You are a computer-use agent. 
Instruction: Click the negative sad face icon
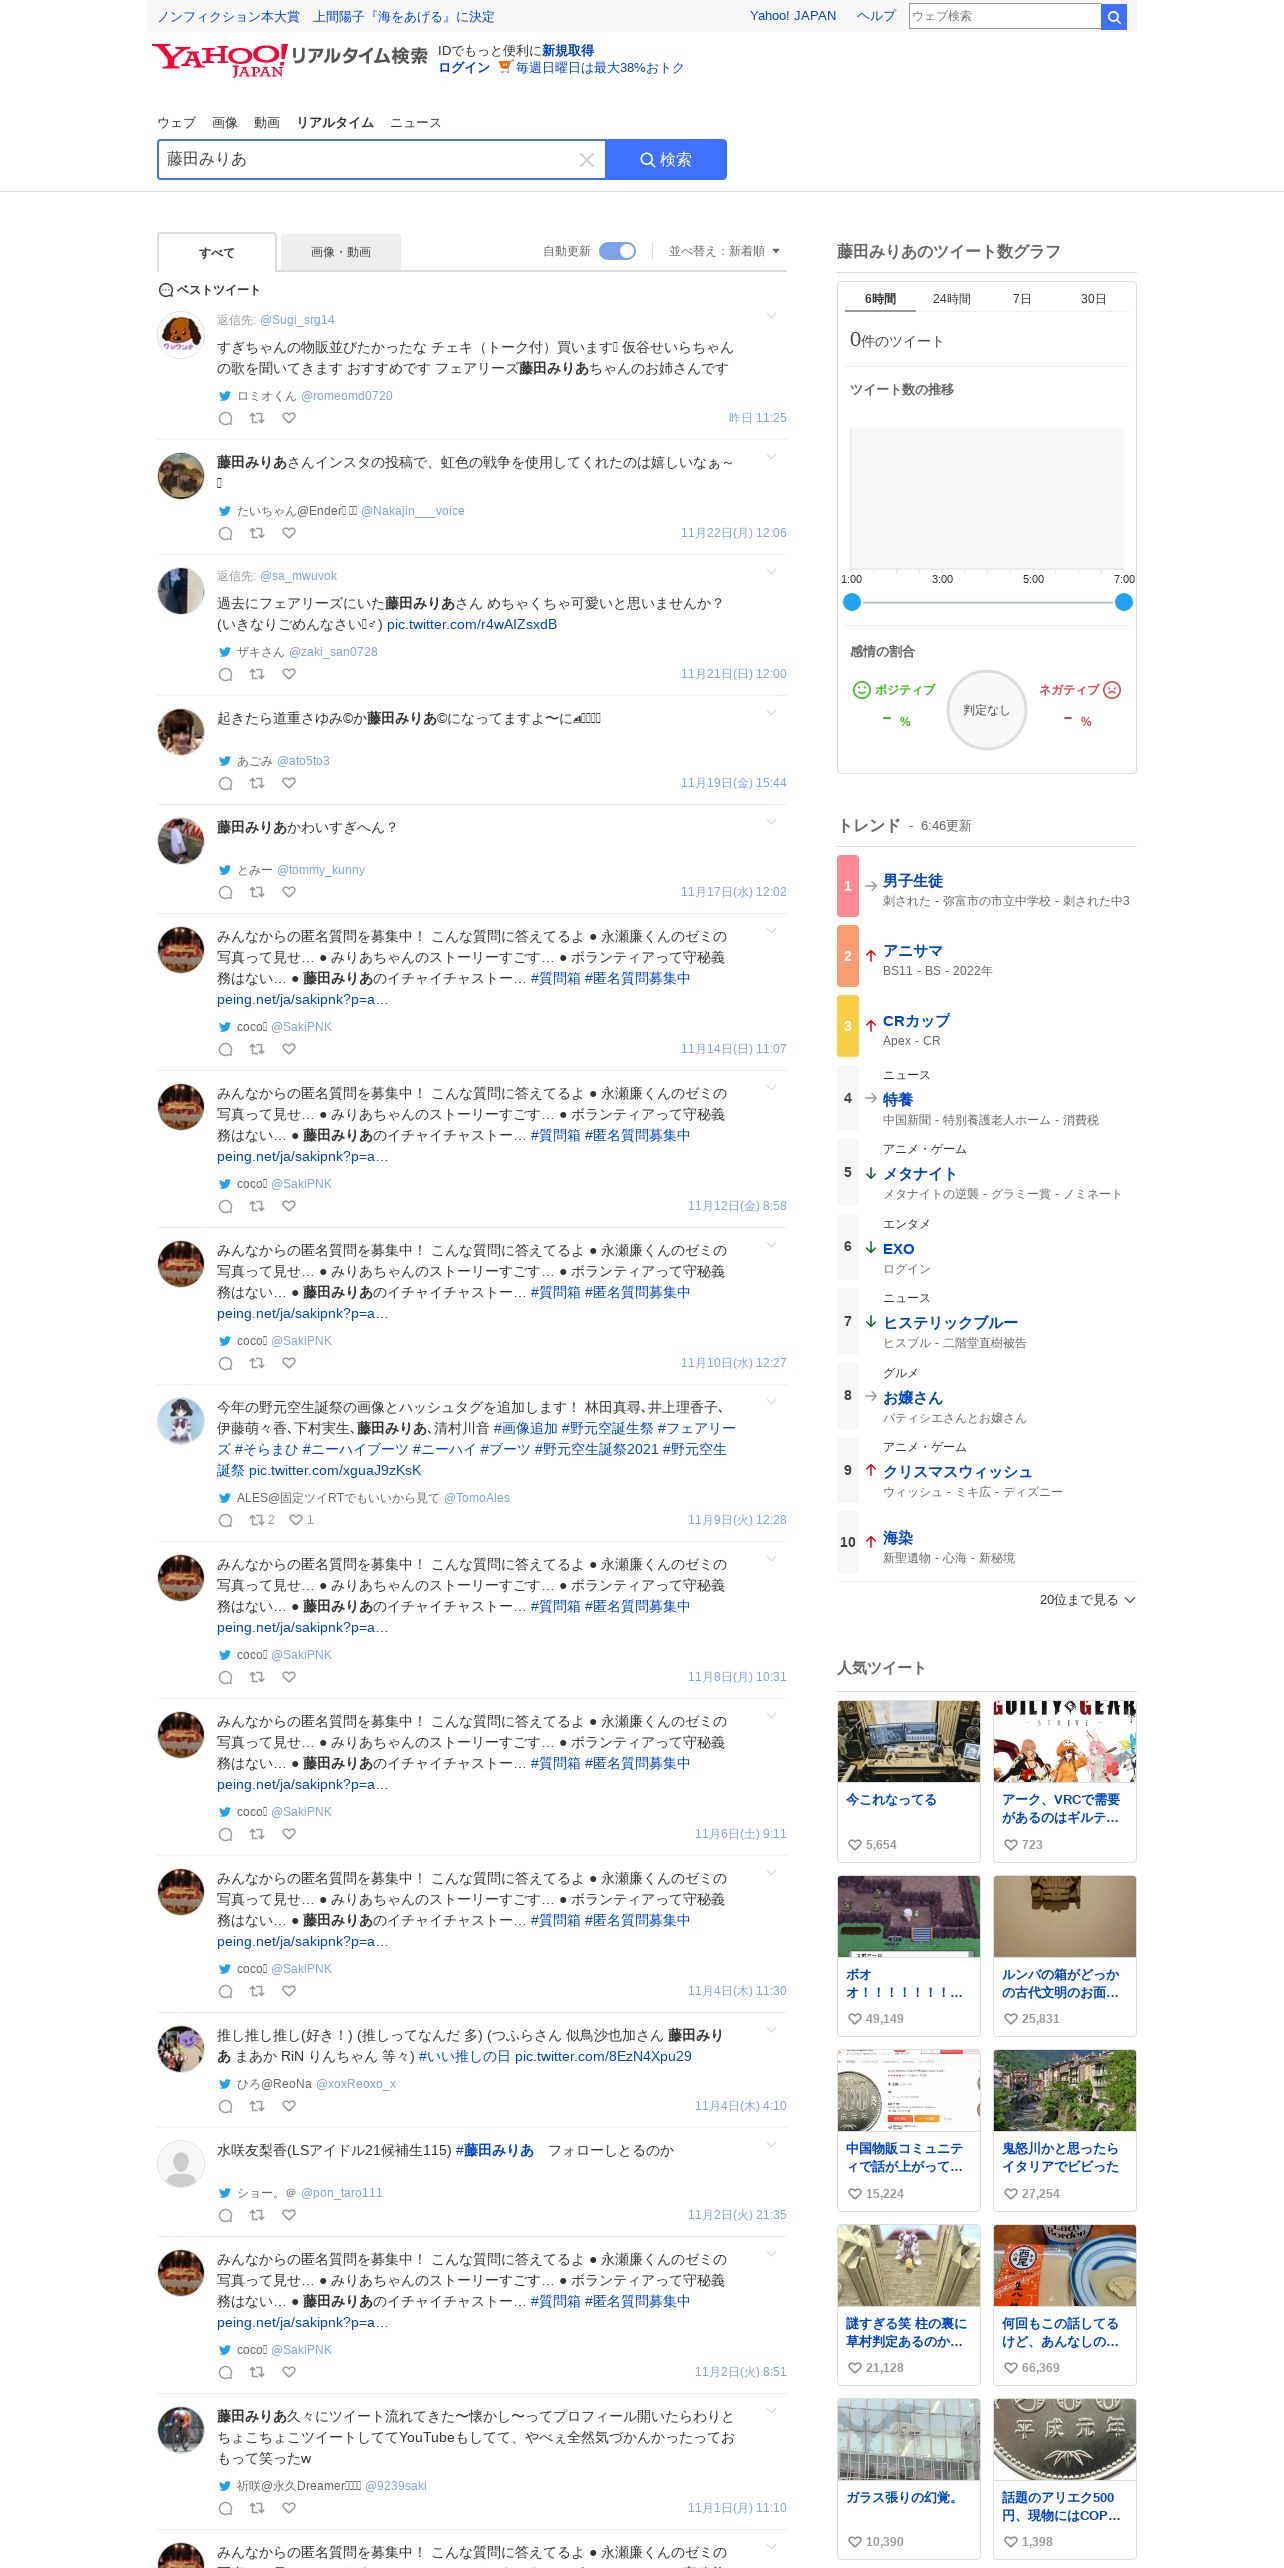tap(1112, 690)
